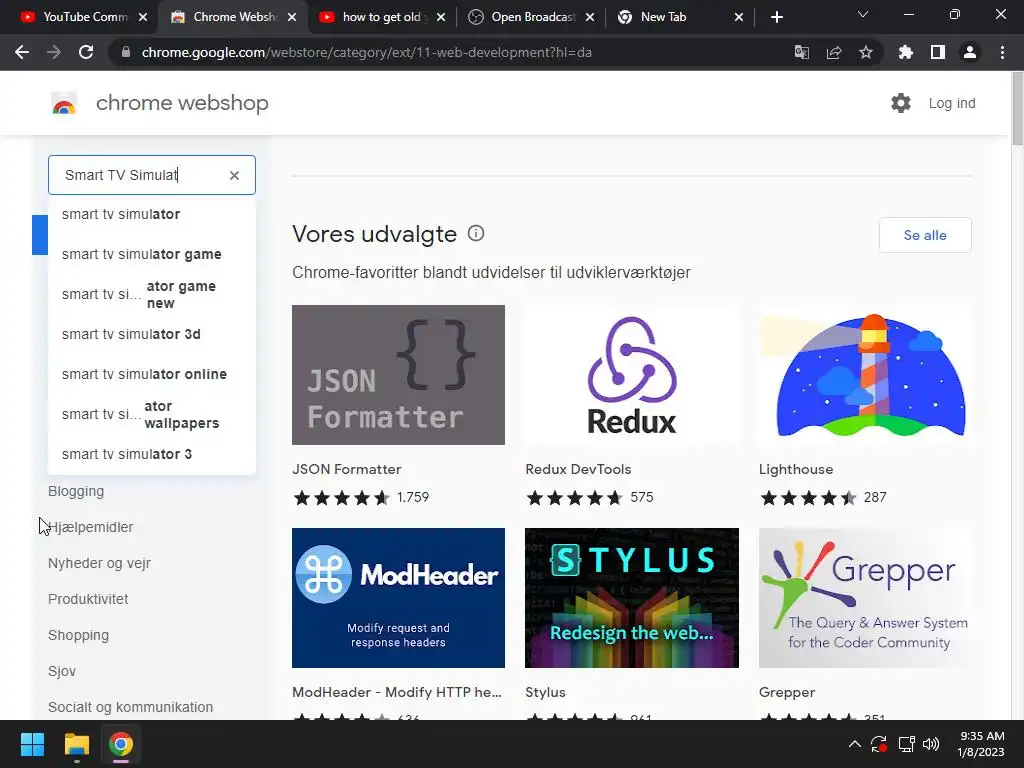Clear the store search field
This screenshot has height=768, width=1024.
point(234,175)
